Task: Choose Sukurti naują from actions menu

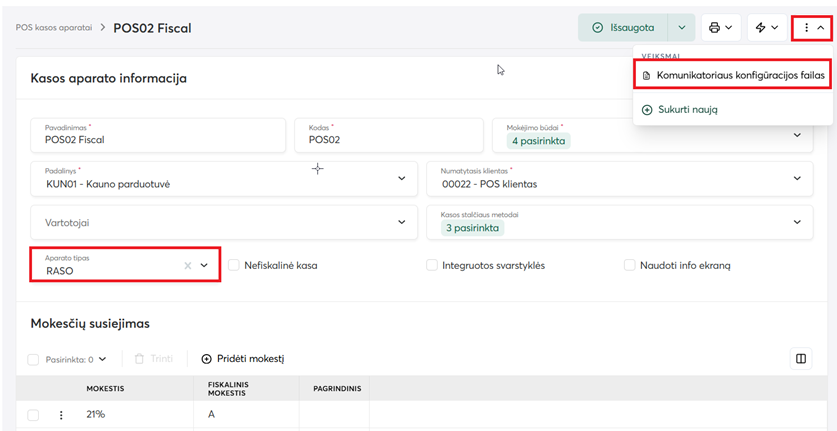Action: tap(687, 110)
